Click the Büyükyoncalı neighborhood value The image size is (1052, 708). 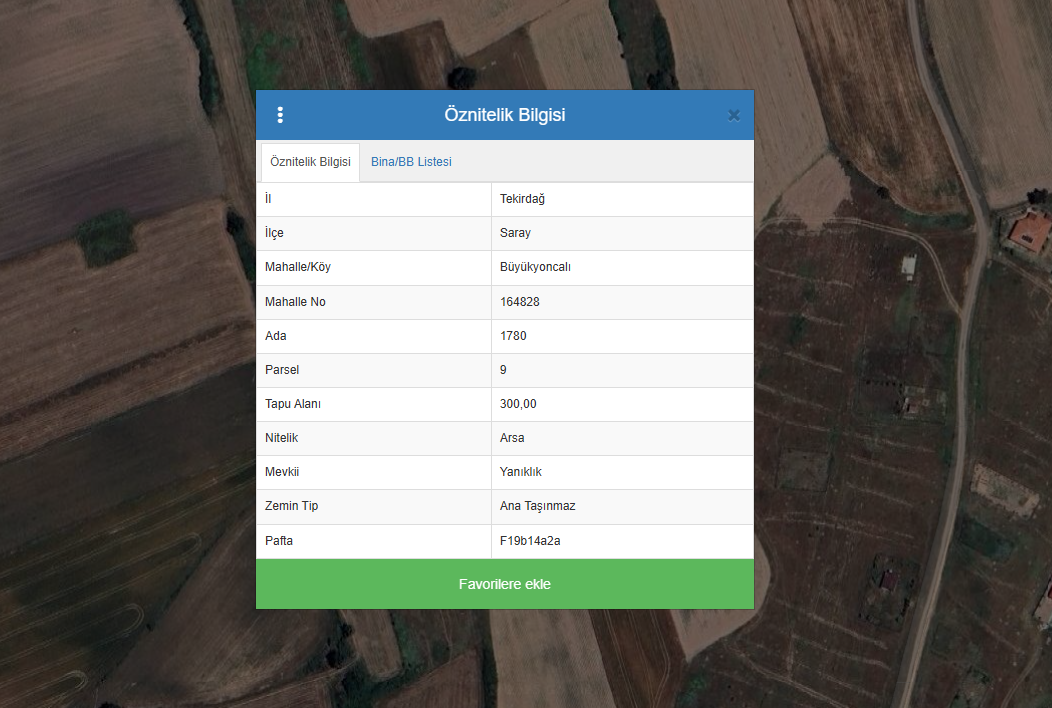(535, 267)
